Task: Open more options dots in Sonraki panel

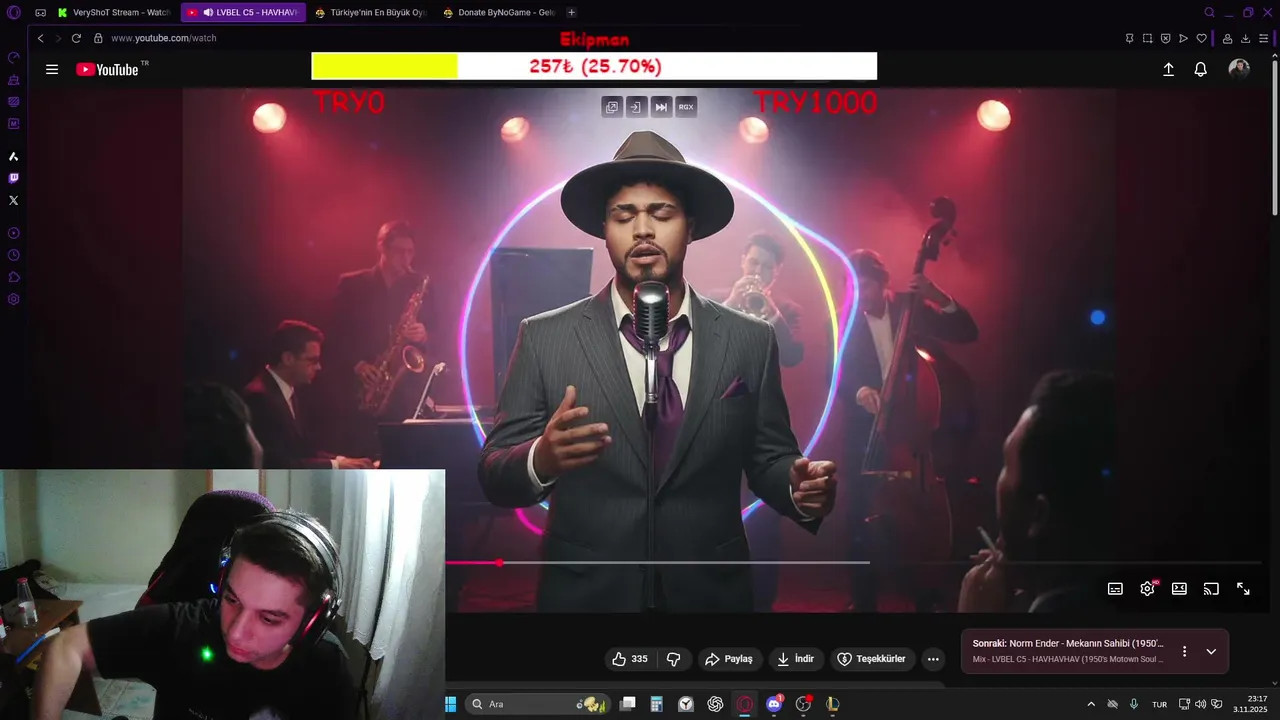Action: click(x=1184, y=651)
